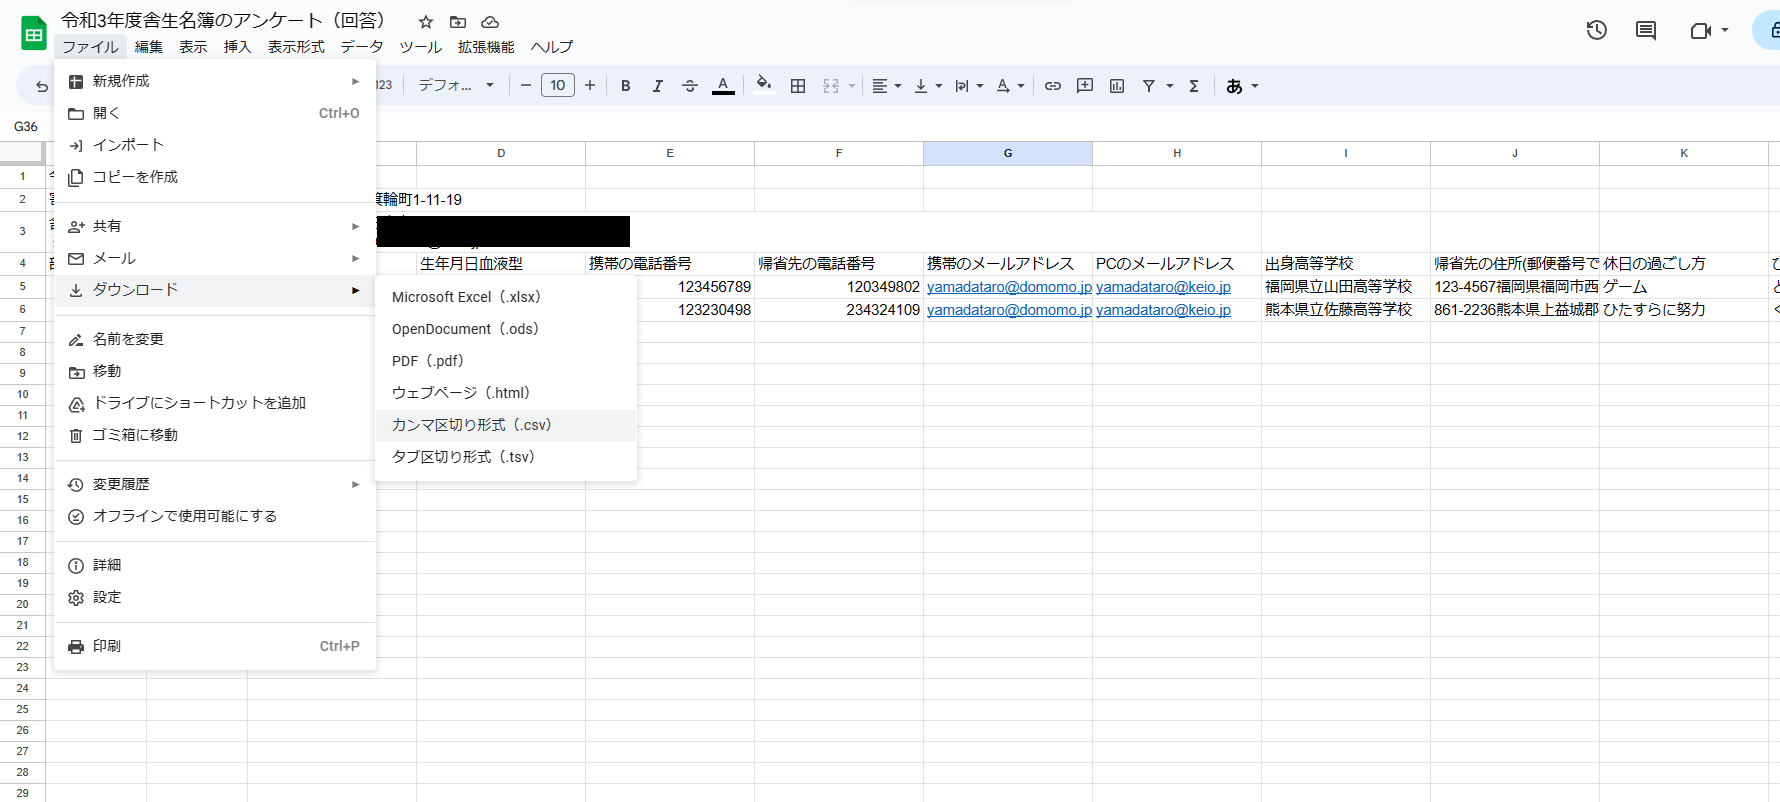Insert a chart icon

(1117, 86)
